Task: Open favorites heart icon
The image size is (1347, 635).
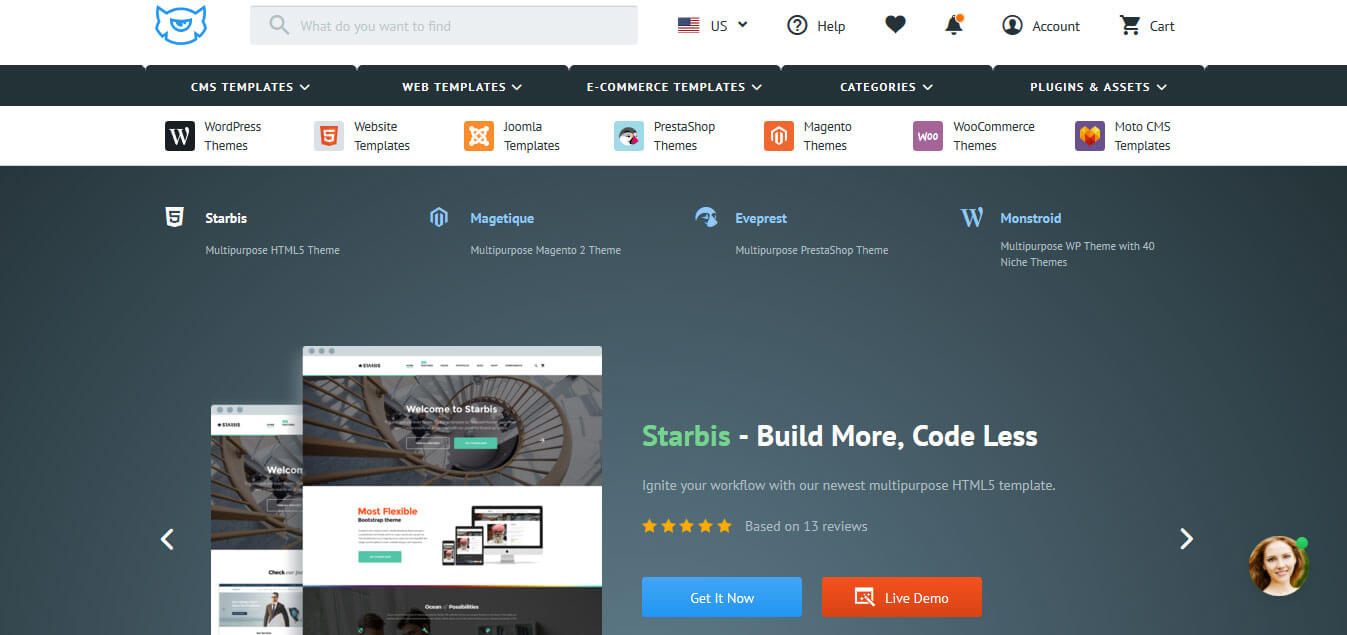Action: [895, 25]
